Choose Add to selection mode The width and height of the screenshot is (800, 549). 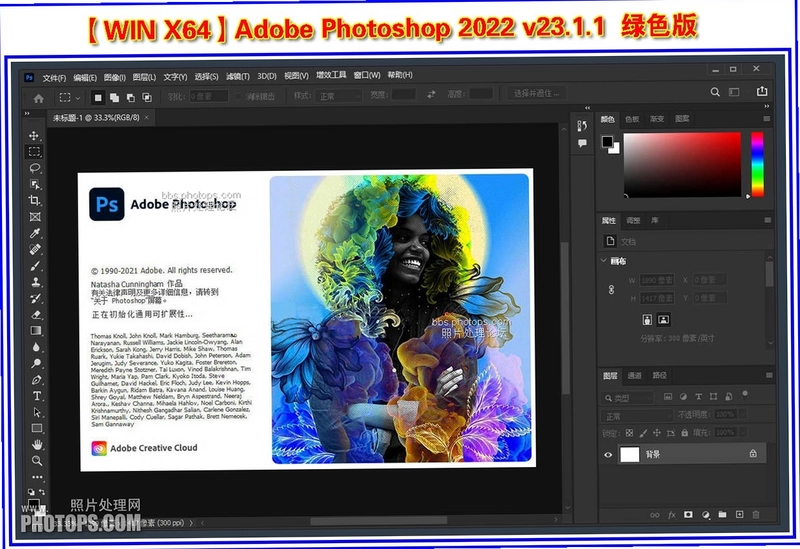click(114, 97)
